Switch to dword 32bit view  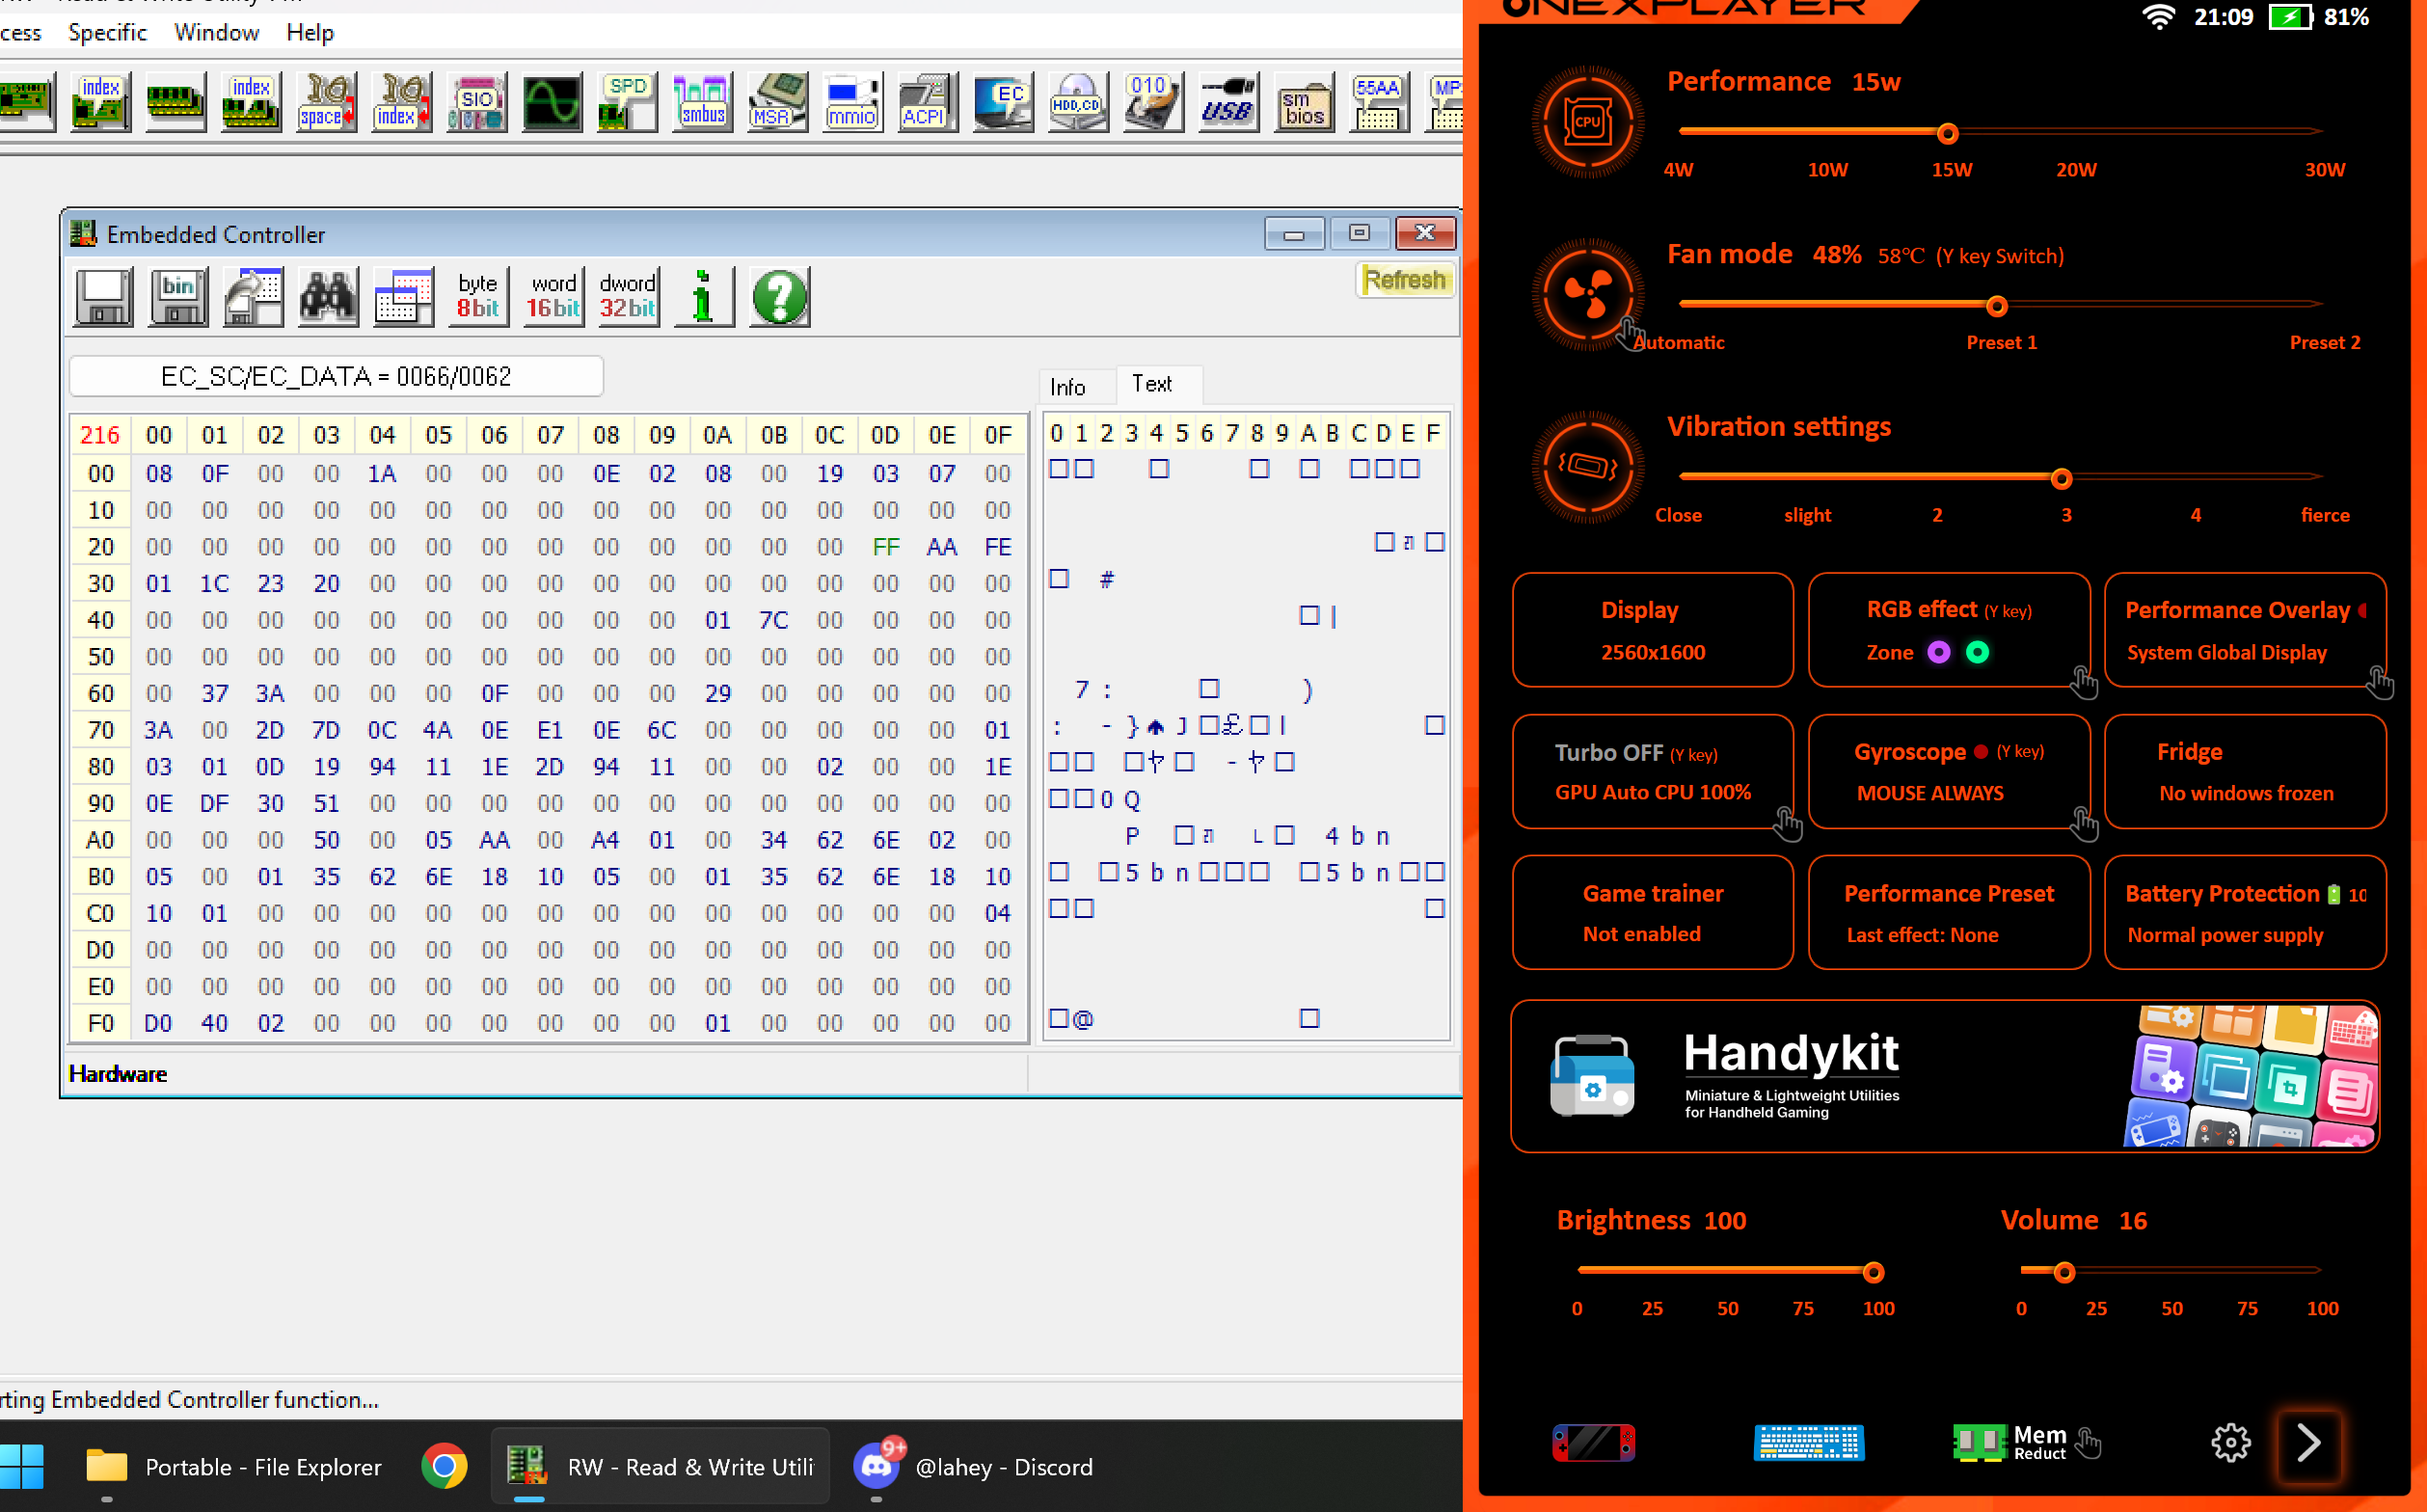628,297
